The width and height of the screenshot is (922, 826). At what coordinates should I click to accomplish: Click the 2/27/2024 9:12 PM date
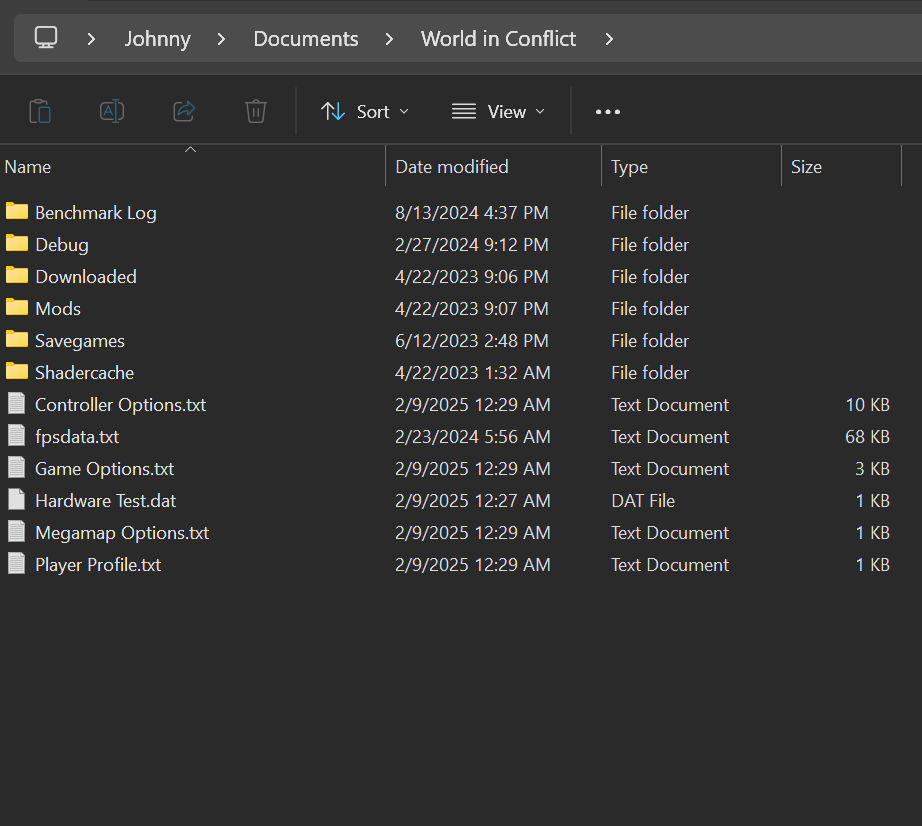(472, 245)
